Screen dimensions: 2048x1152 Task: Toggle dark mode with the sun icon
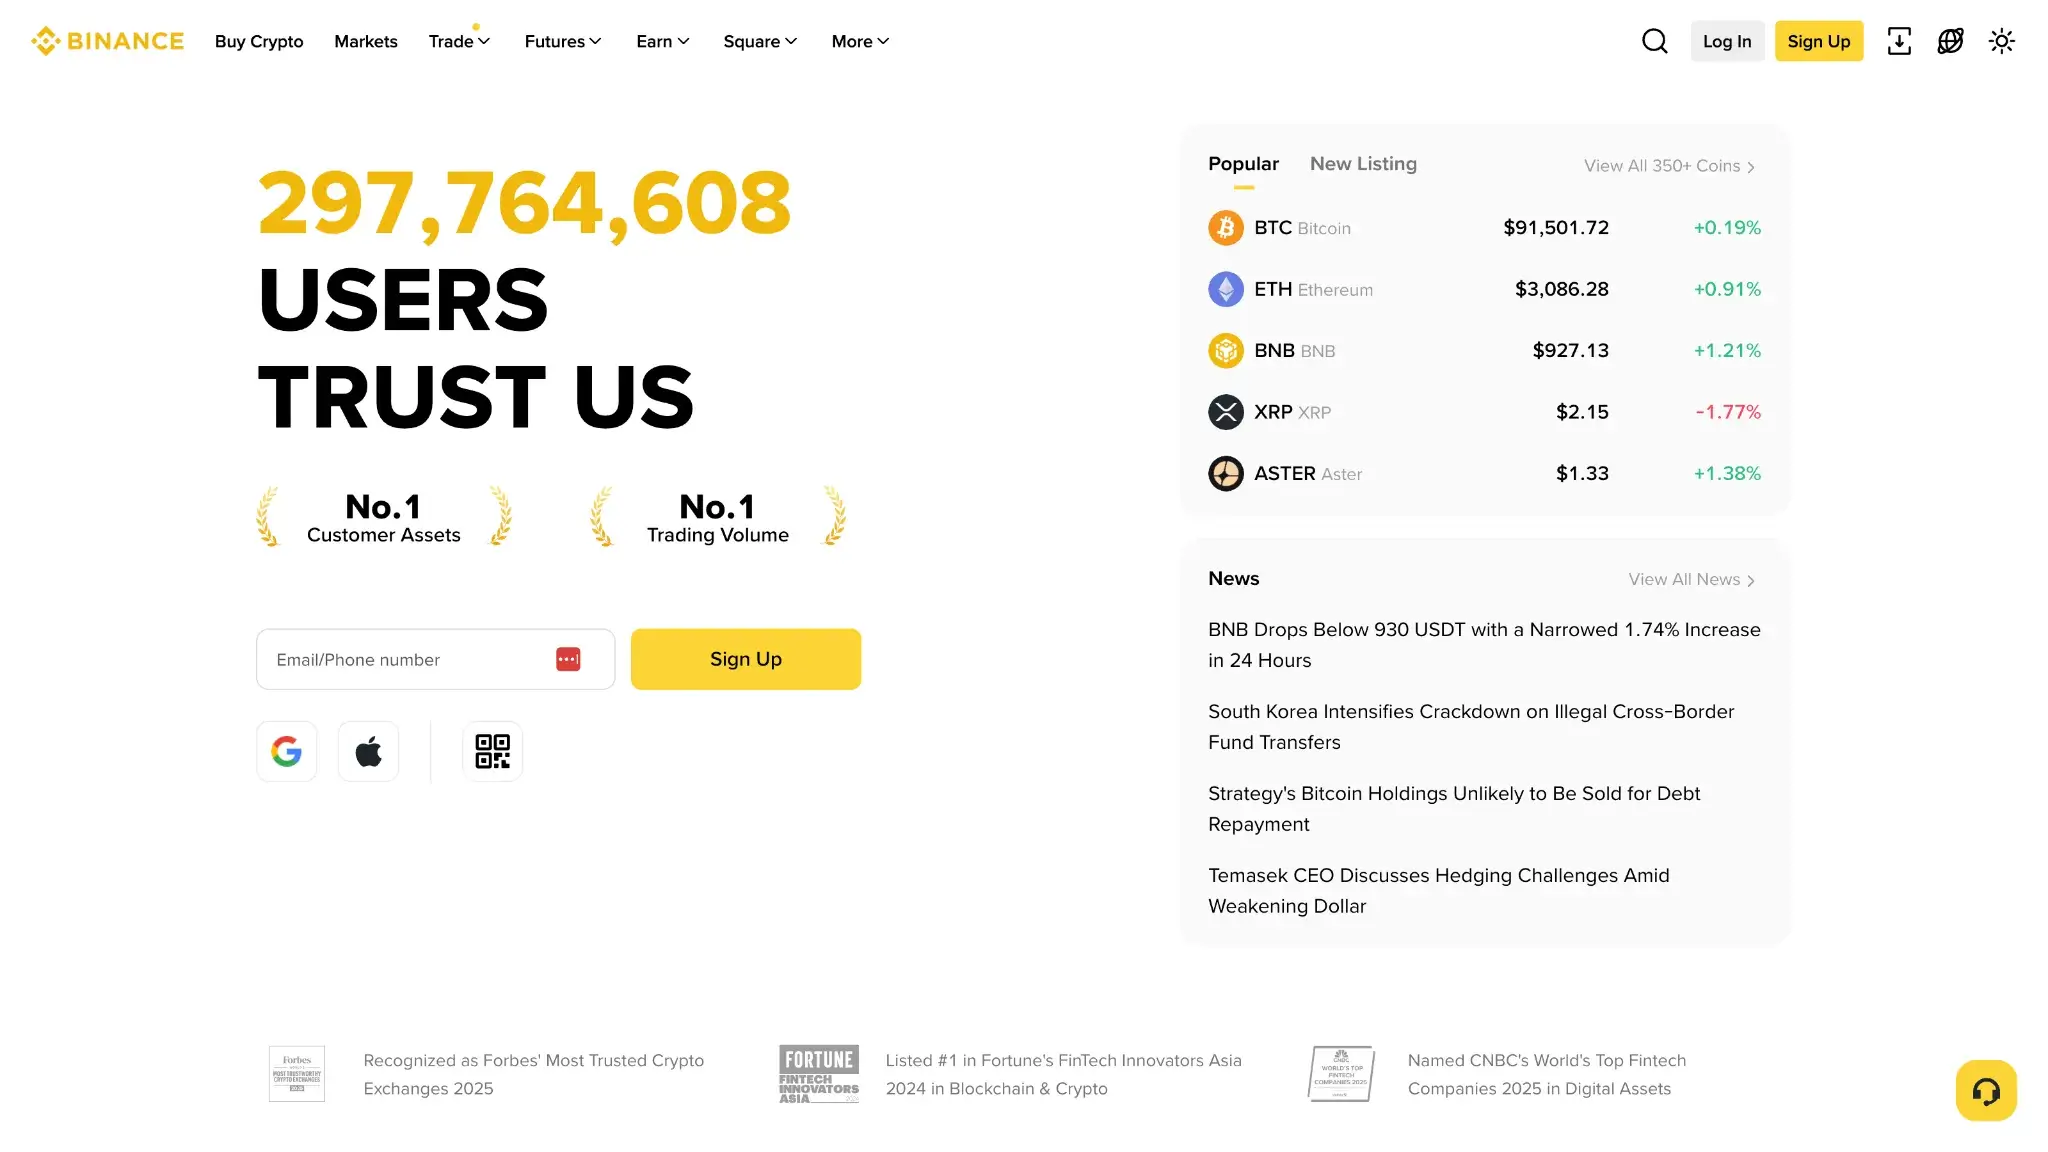coord(2002,41)
